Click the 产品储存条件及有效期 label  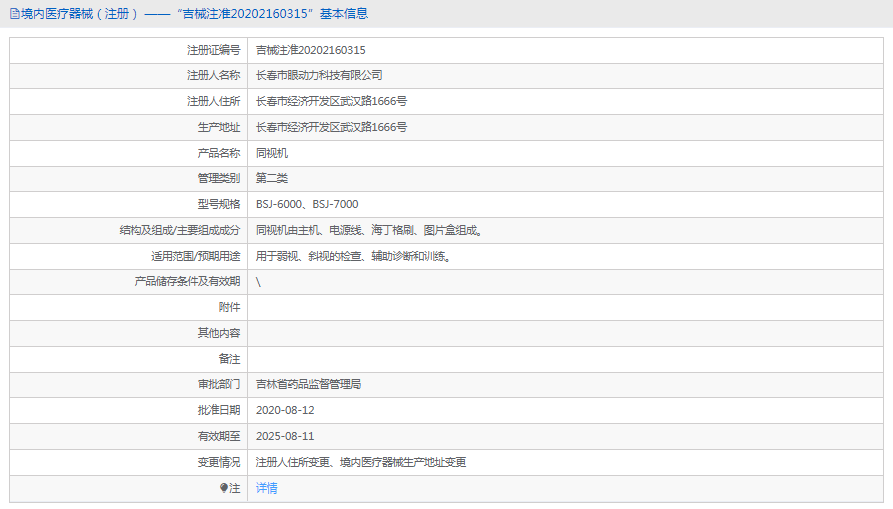pos(187,281)
